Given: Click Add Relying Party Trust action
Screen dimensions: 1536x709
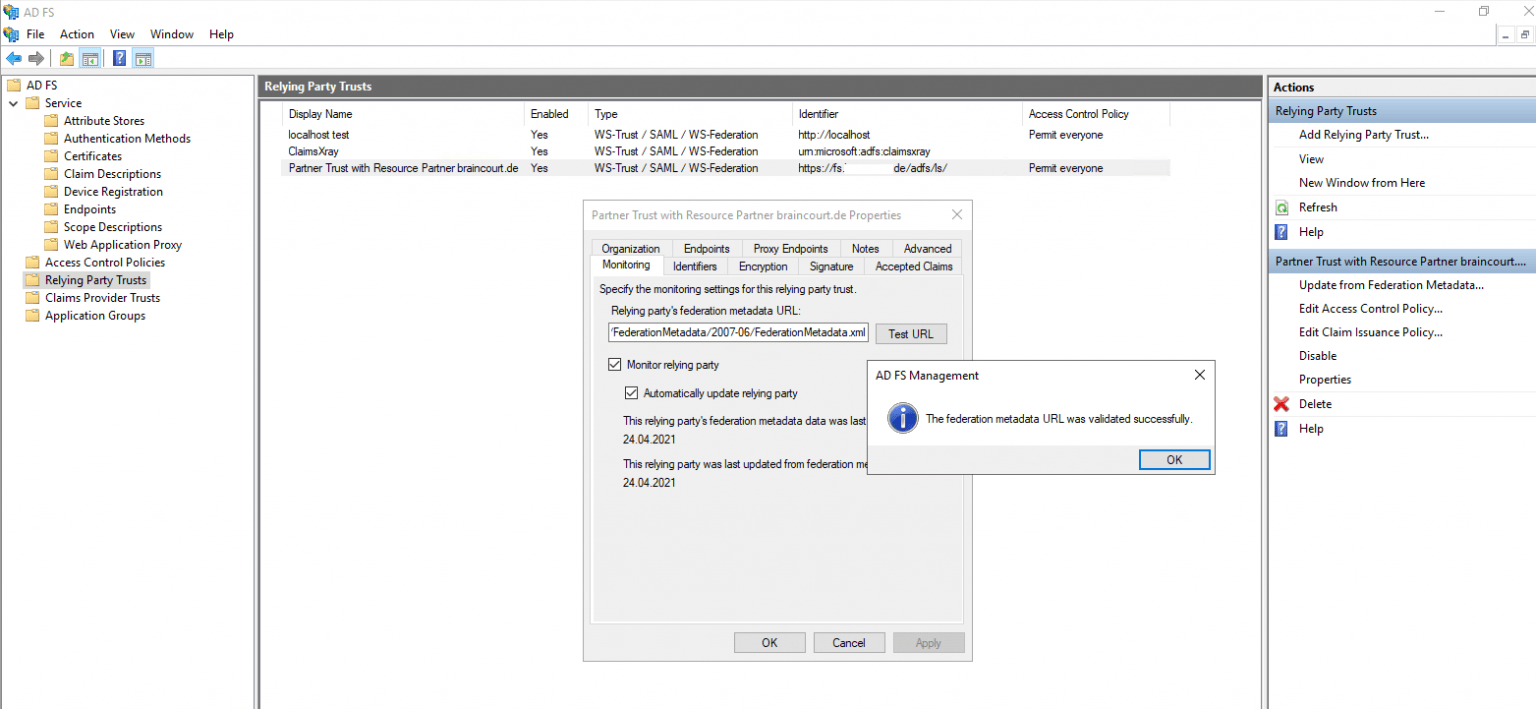Looking at the screenshot, I should click(x=1363, y=135).
